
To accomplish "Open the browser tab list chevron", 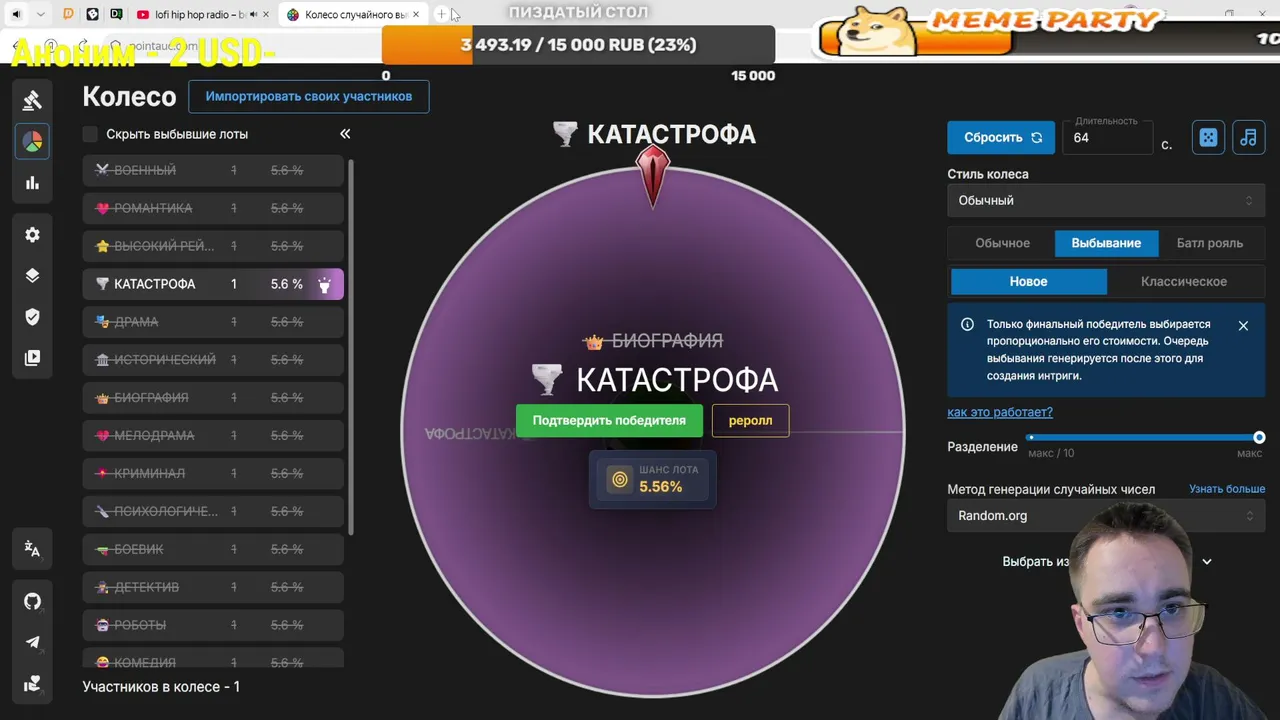I will coord(40,15).
